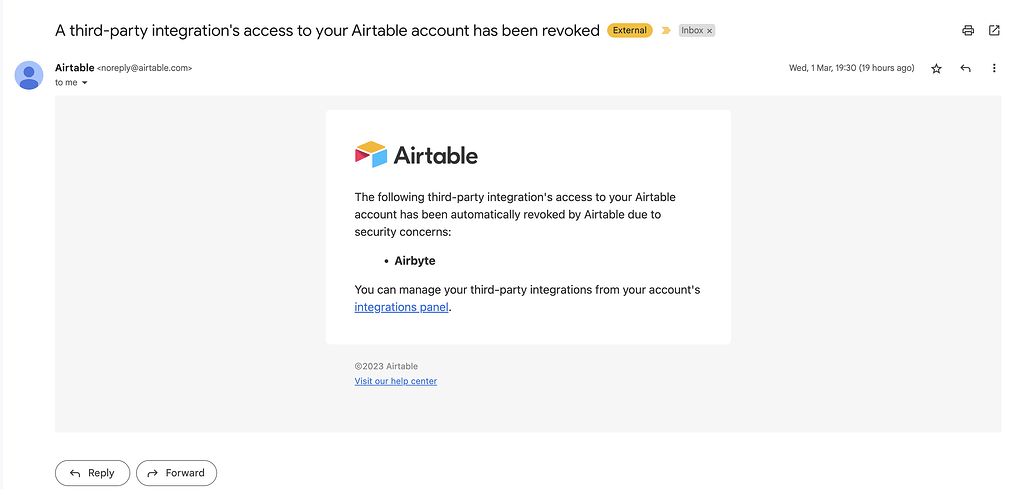This screenshot has width=1024, height=489.
Task: Open the integrations panel link
Action: [401, 308]
